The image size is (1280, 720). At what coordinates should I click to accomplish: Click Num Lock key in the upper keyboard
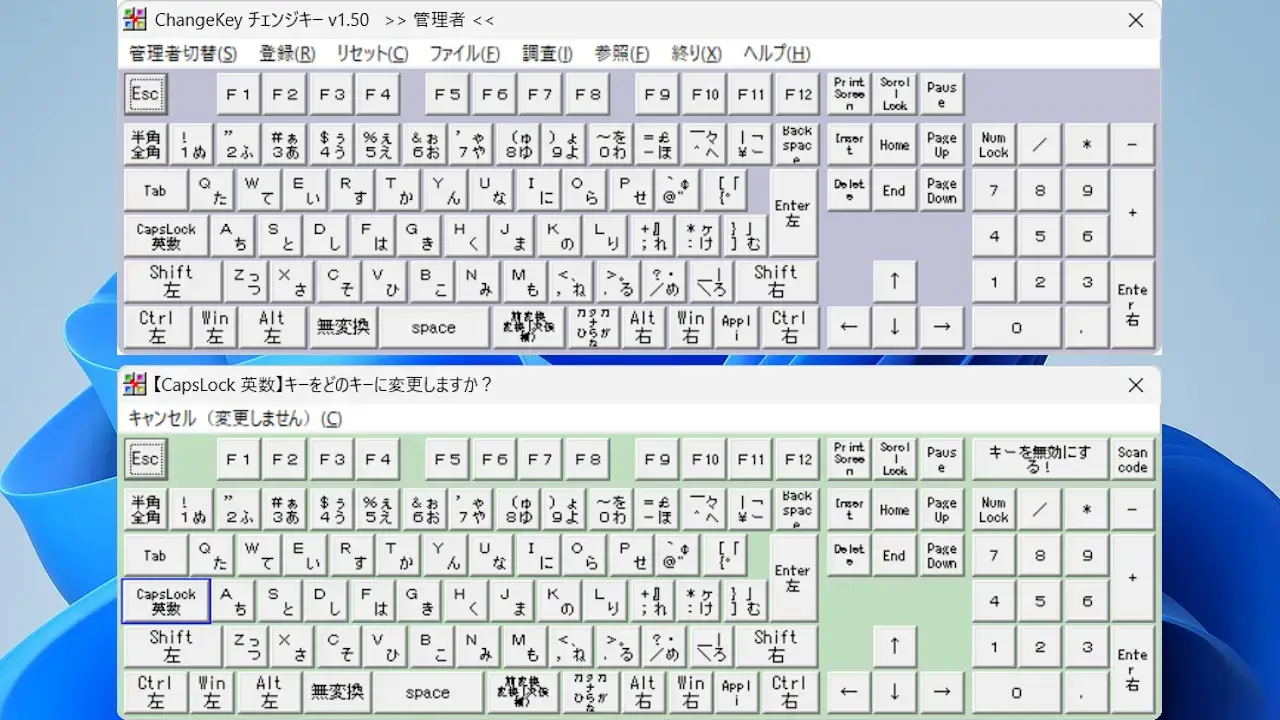click(x=993, y=145)
